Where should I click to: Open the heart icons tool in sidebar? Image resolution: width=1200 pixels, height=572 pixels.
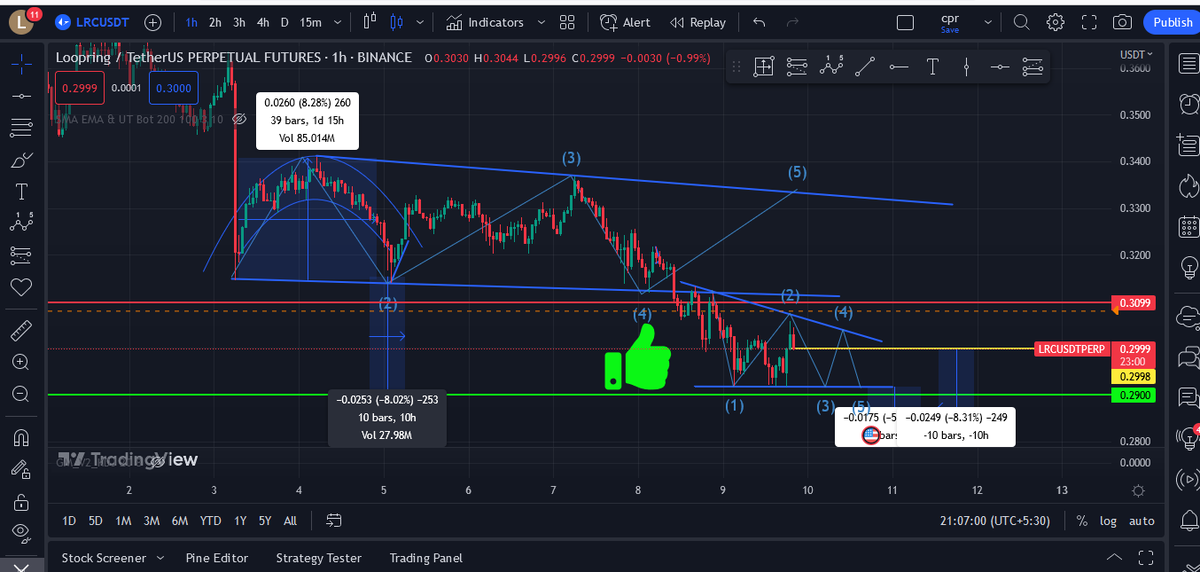20,288
